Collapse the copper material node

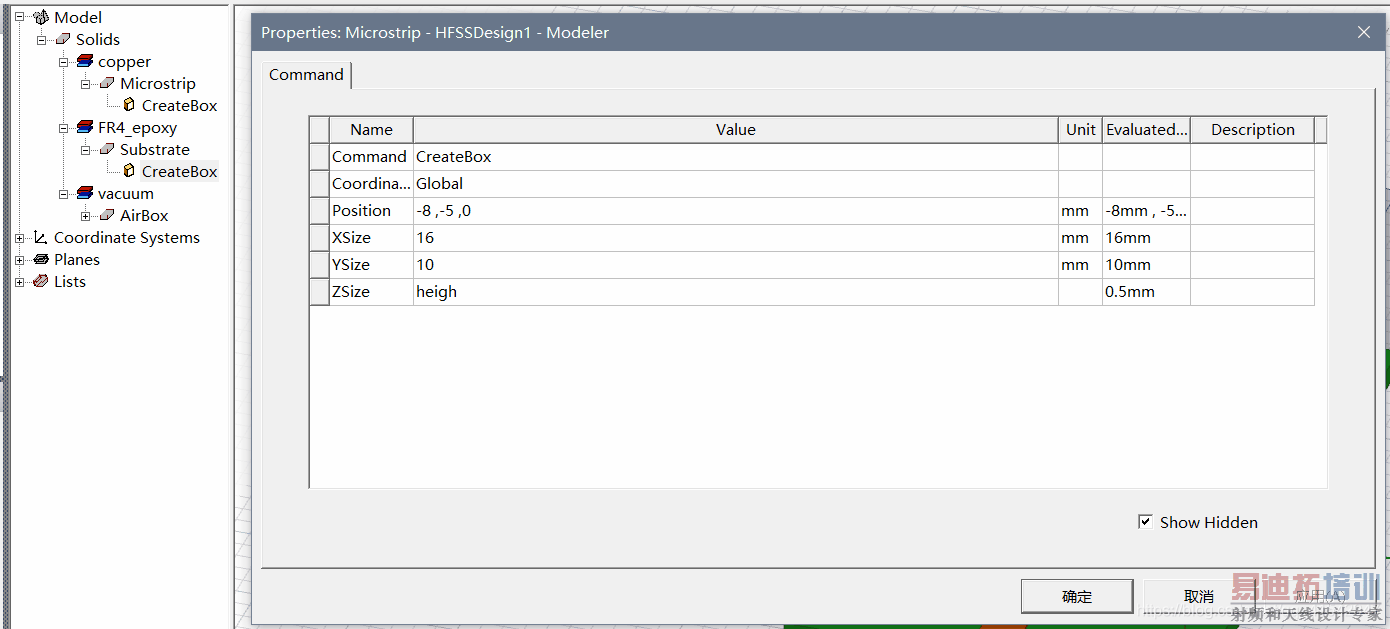coord(63,61)
